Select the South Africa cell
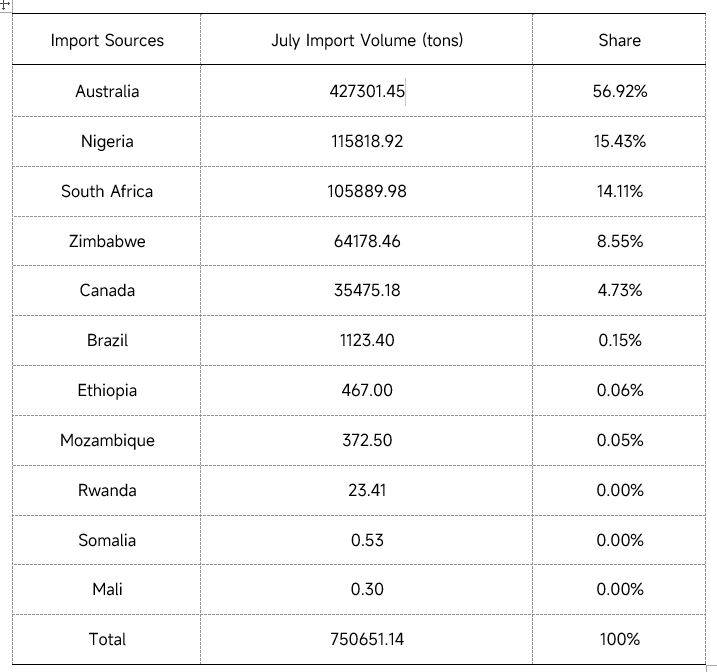Image resolution: width=717 pixels, height=672 pixels. tap(107, 191)
